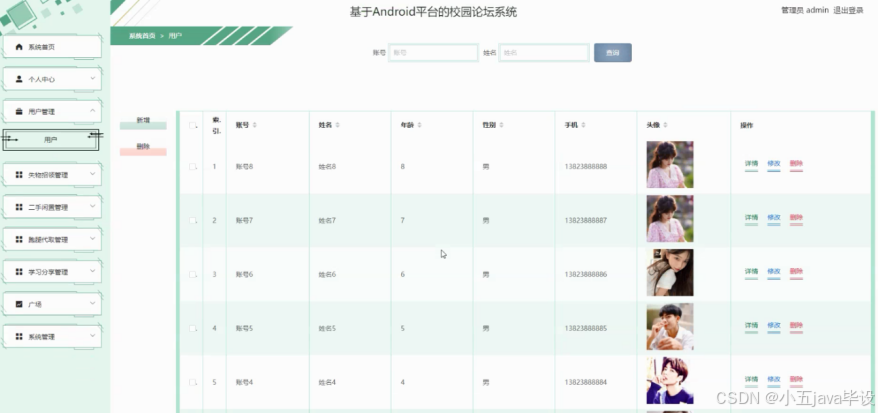The width and height of the screenshot is (879, 413).
Task: Expand the 失物招领管理 menu chevron
Action: coord(93,174)
